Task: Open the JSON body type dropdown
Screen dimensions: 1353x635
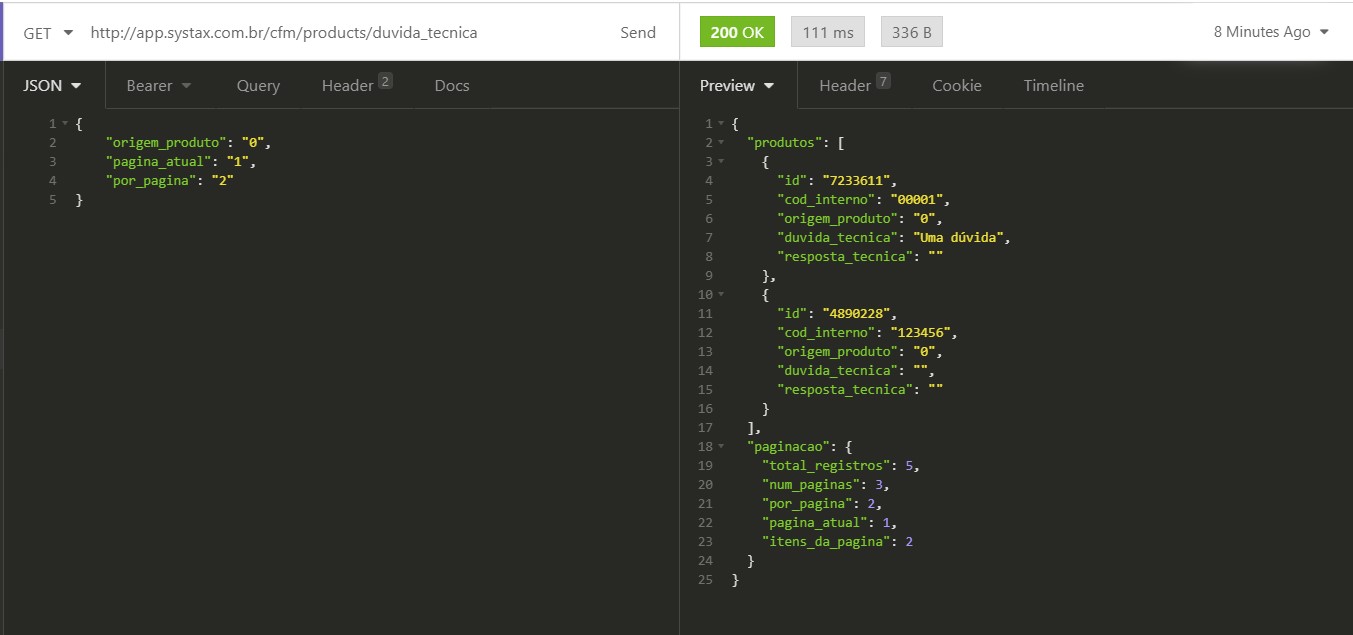Action: click(52, 85)
